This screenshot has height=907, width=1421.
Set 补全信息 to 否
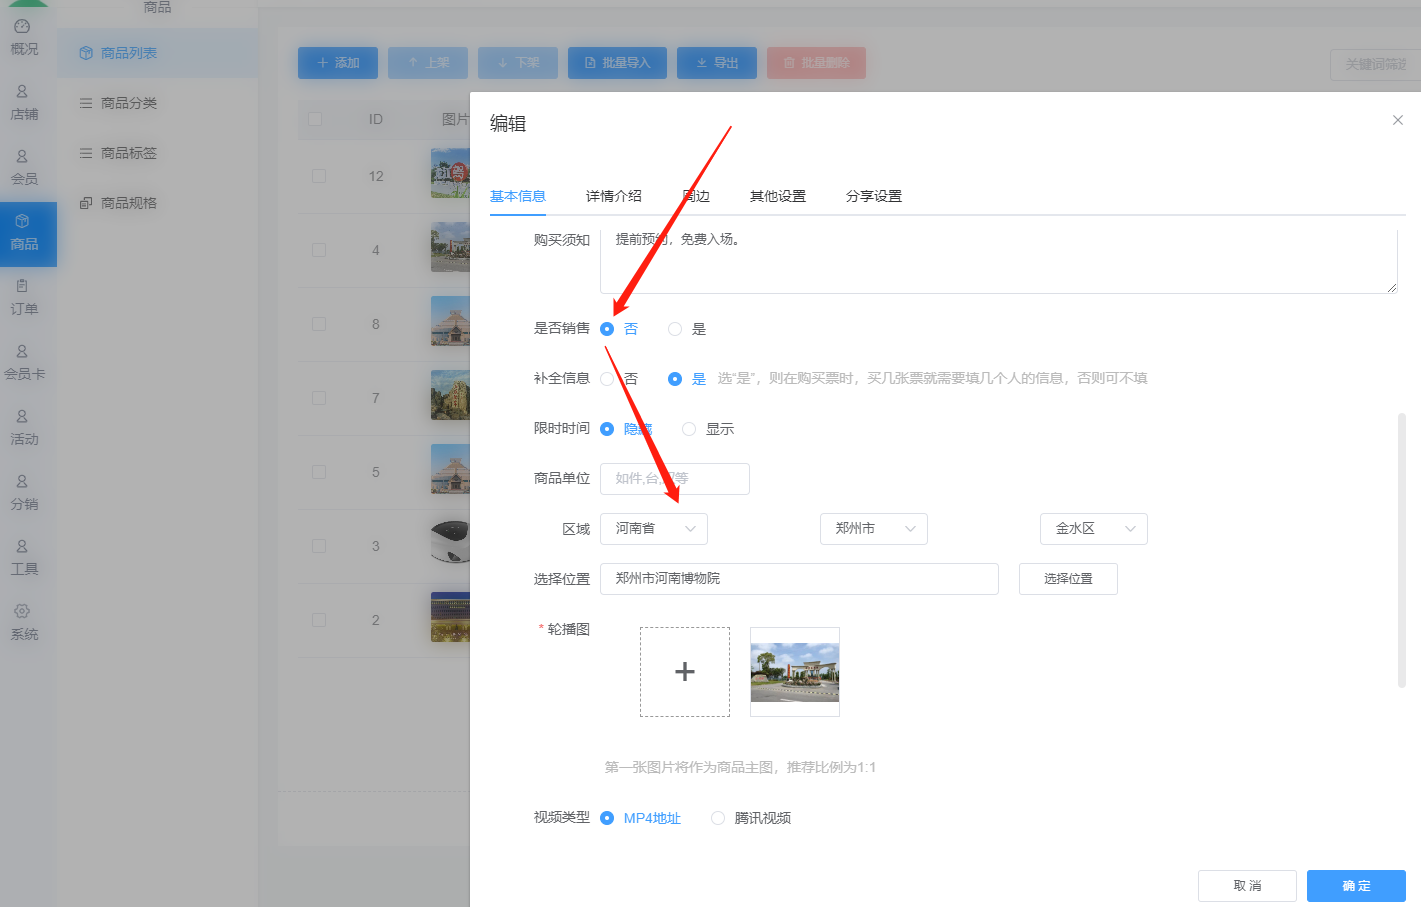[x=607, y=379]
